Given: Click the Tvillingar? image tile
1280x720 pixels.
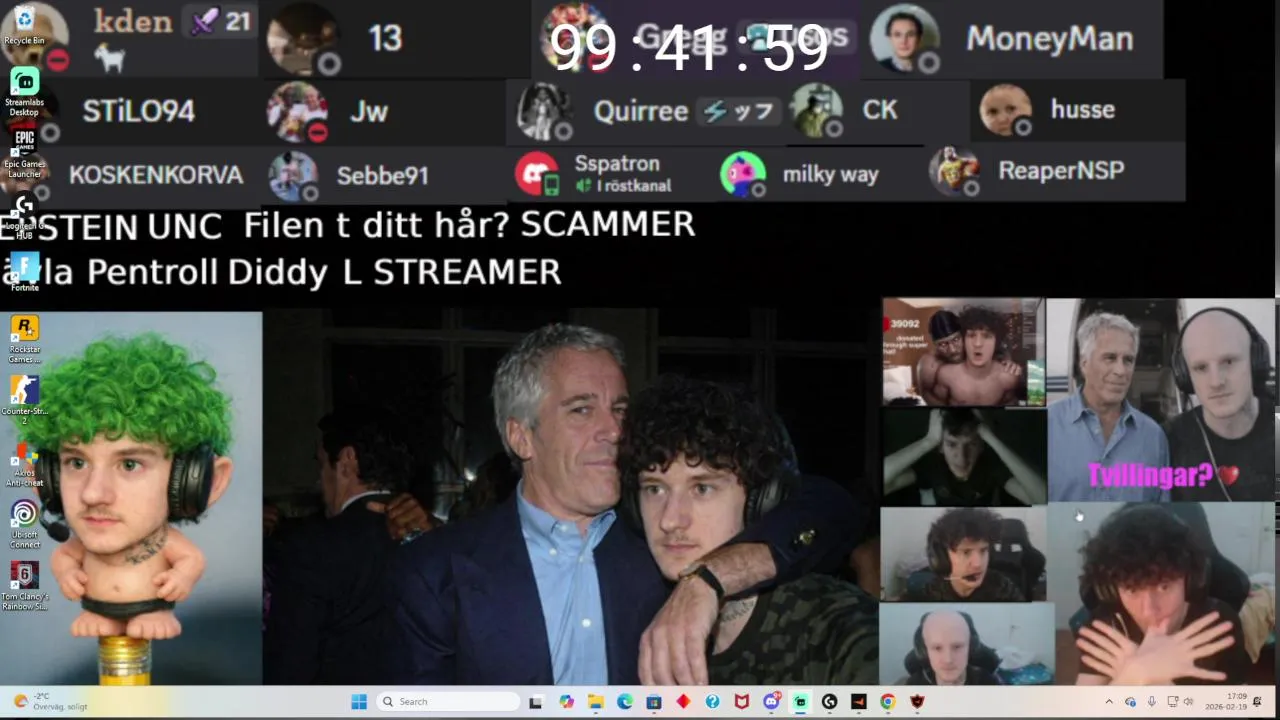Looking at the screenshot, I should click(x=1161, y=400).
